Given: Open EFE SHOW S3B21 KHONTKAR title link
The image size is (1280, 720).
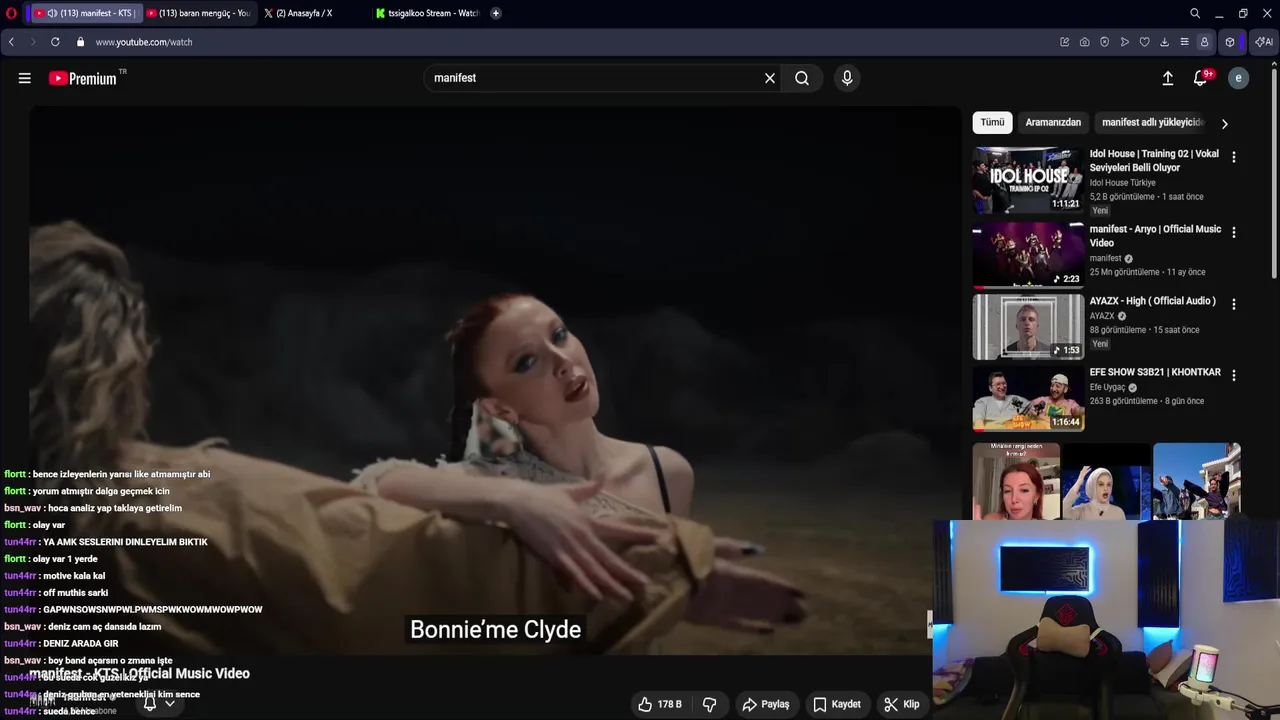Looking at the screenshot, I should pos(1155,372).
